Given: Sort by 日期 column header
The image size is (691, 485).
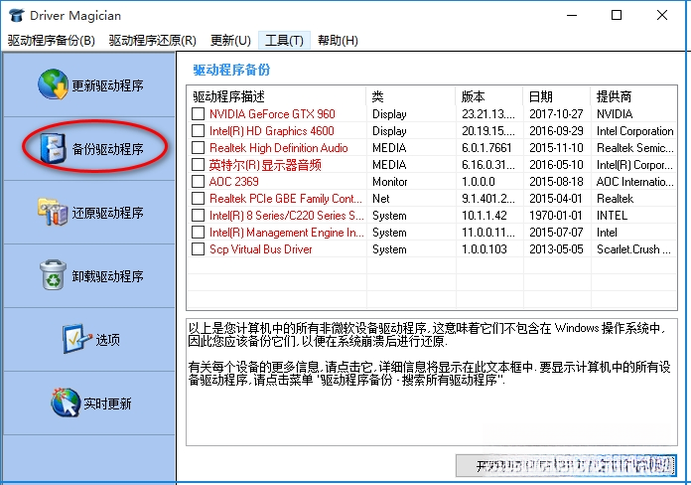Looking at the screenshot, I should pos(557,96).
